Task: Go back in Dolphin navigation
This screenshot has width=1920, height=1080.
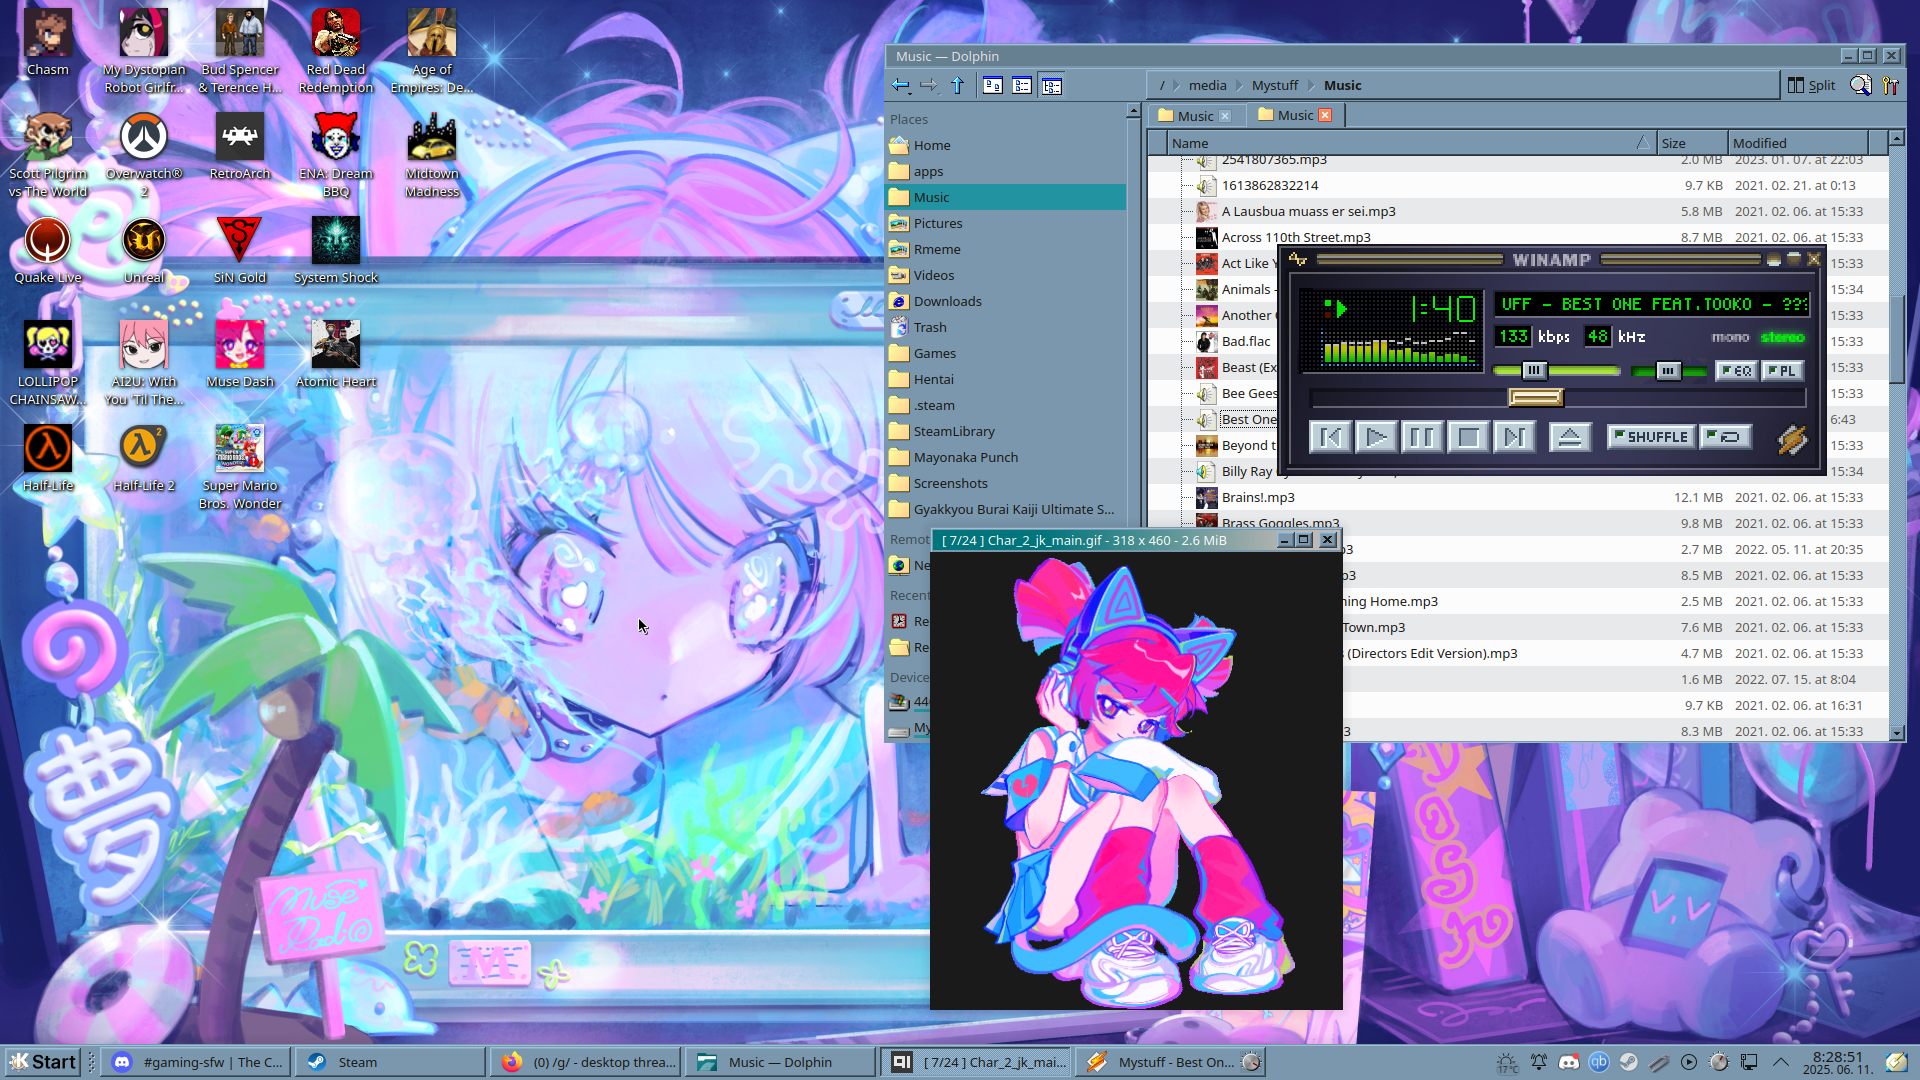Action: [901, 86]
